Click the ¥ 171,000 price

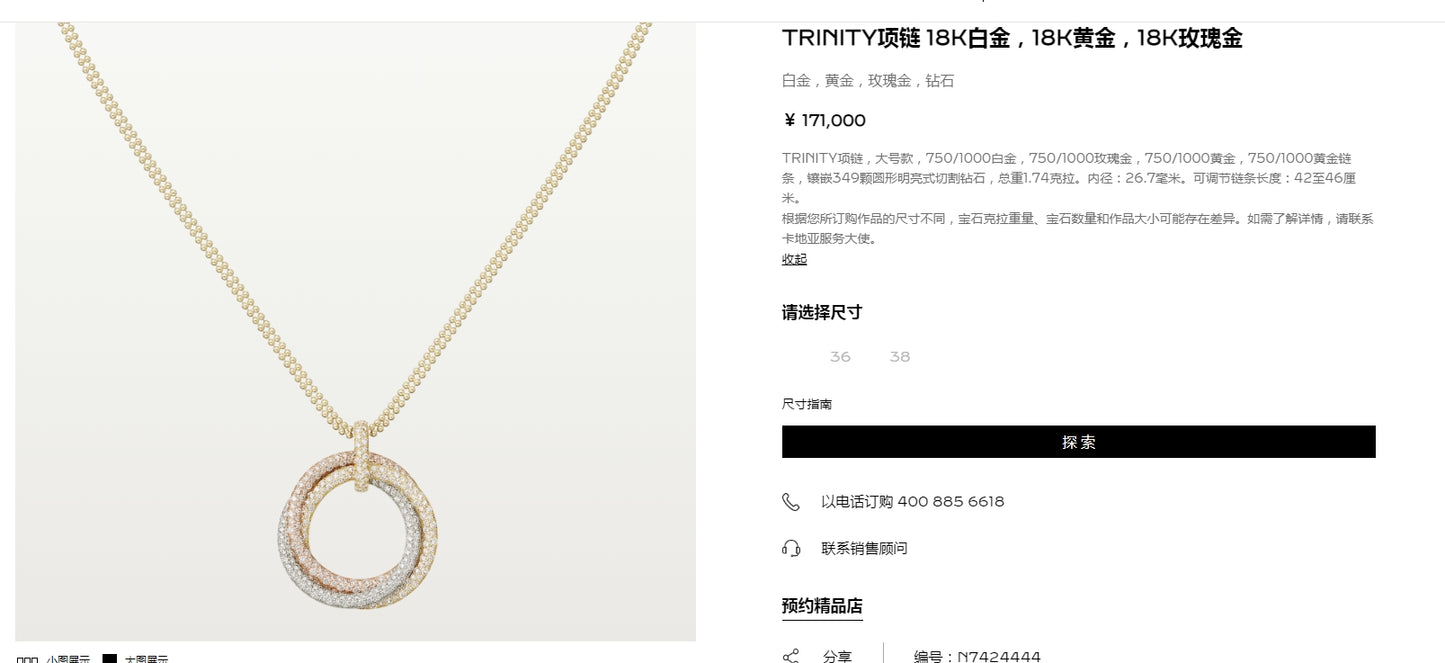[x=824, y=121]
